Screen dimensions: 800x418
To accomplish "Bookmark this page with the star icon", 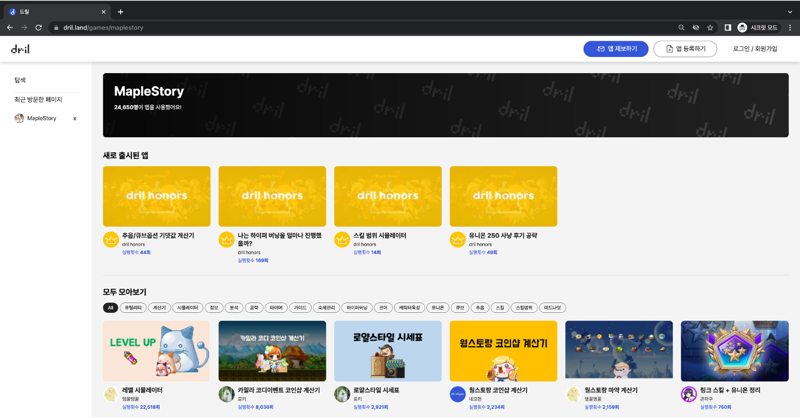I will tap(710, 28).
